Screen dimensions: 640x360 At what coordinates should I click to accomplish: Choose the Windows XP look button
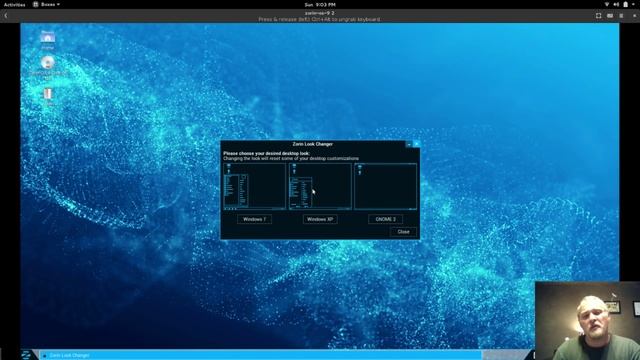click(320, 219)
